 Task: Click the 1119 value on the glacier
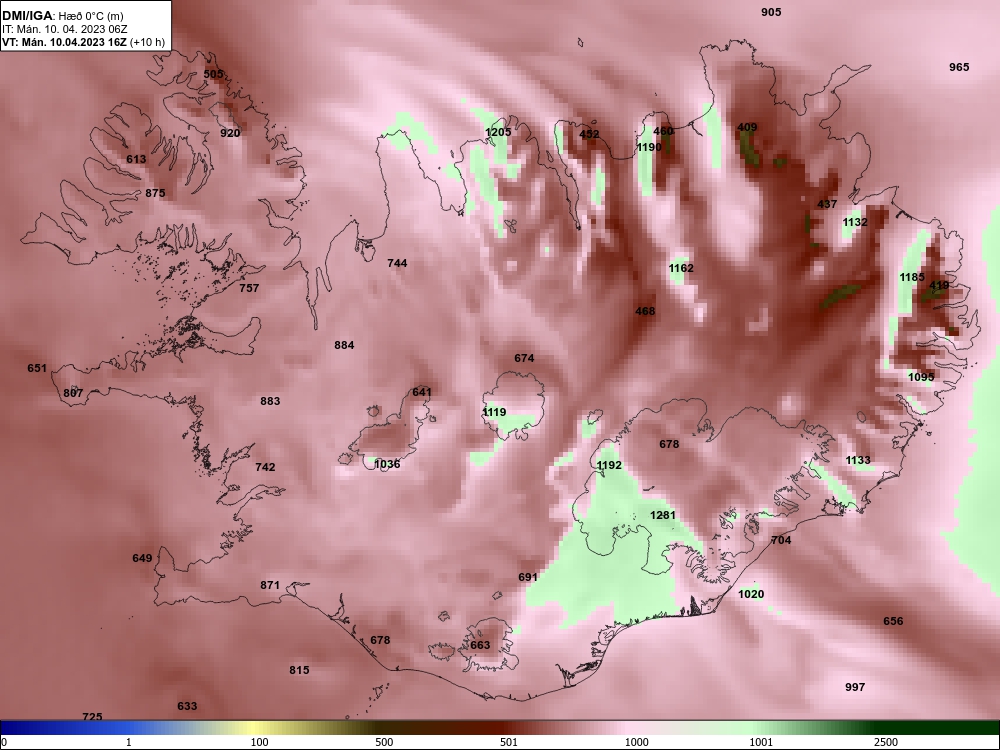(494, 413)
